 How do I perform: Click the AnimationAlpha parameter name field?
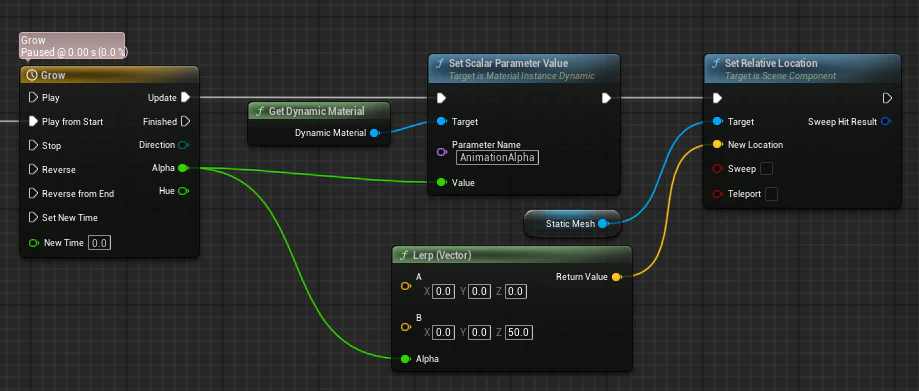[x=497, y=157]
